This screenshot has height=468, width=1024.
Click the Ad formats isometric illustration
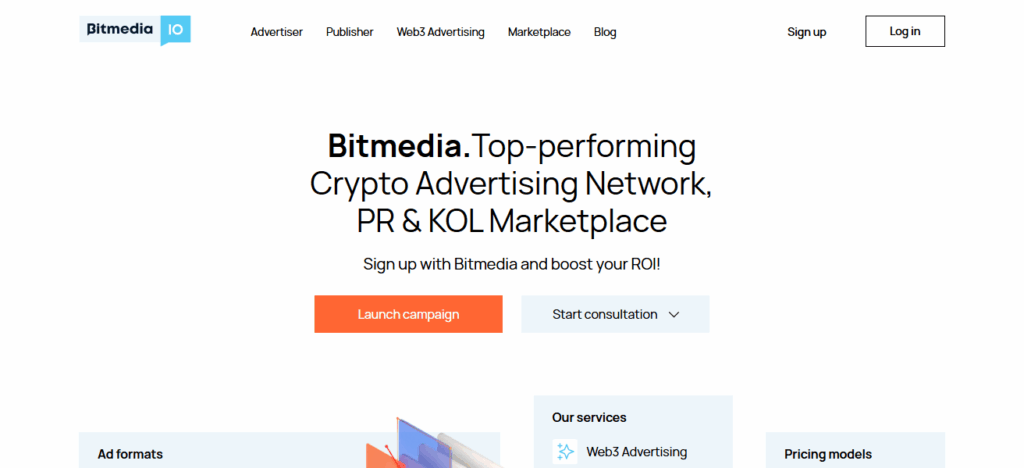tap(430, 445)
